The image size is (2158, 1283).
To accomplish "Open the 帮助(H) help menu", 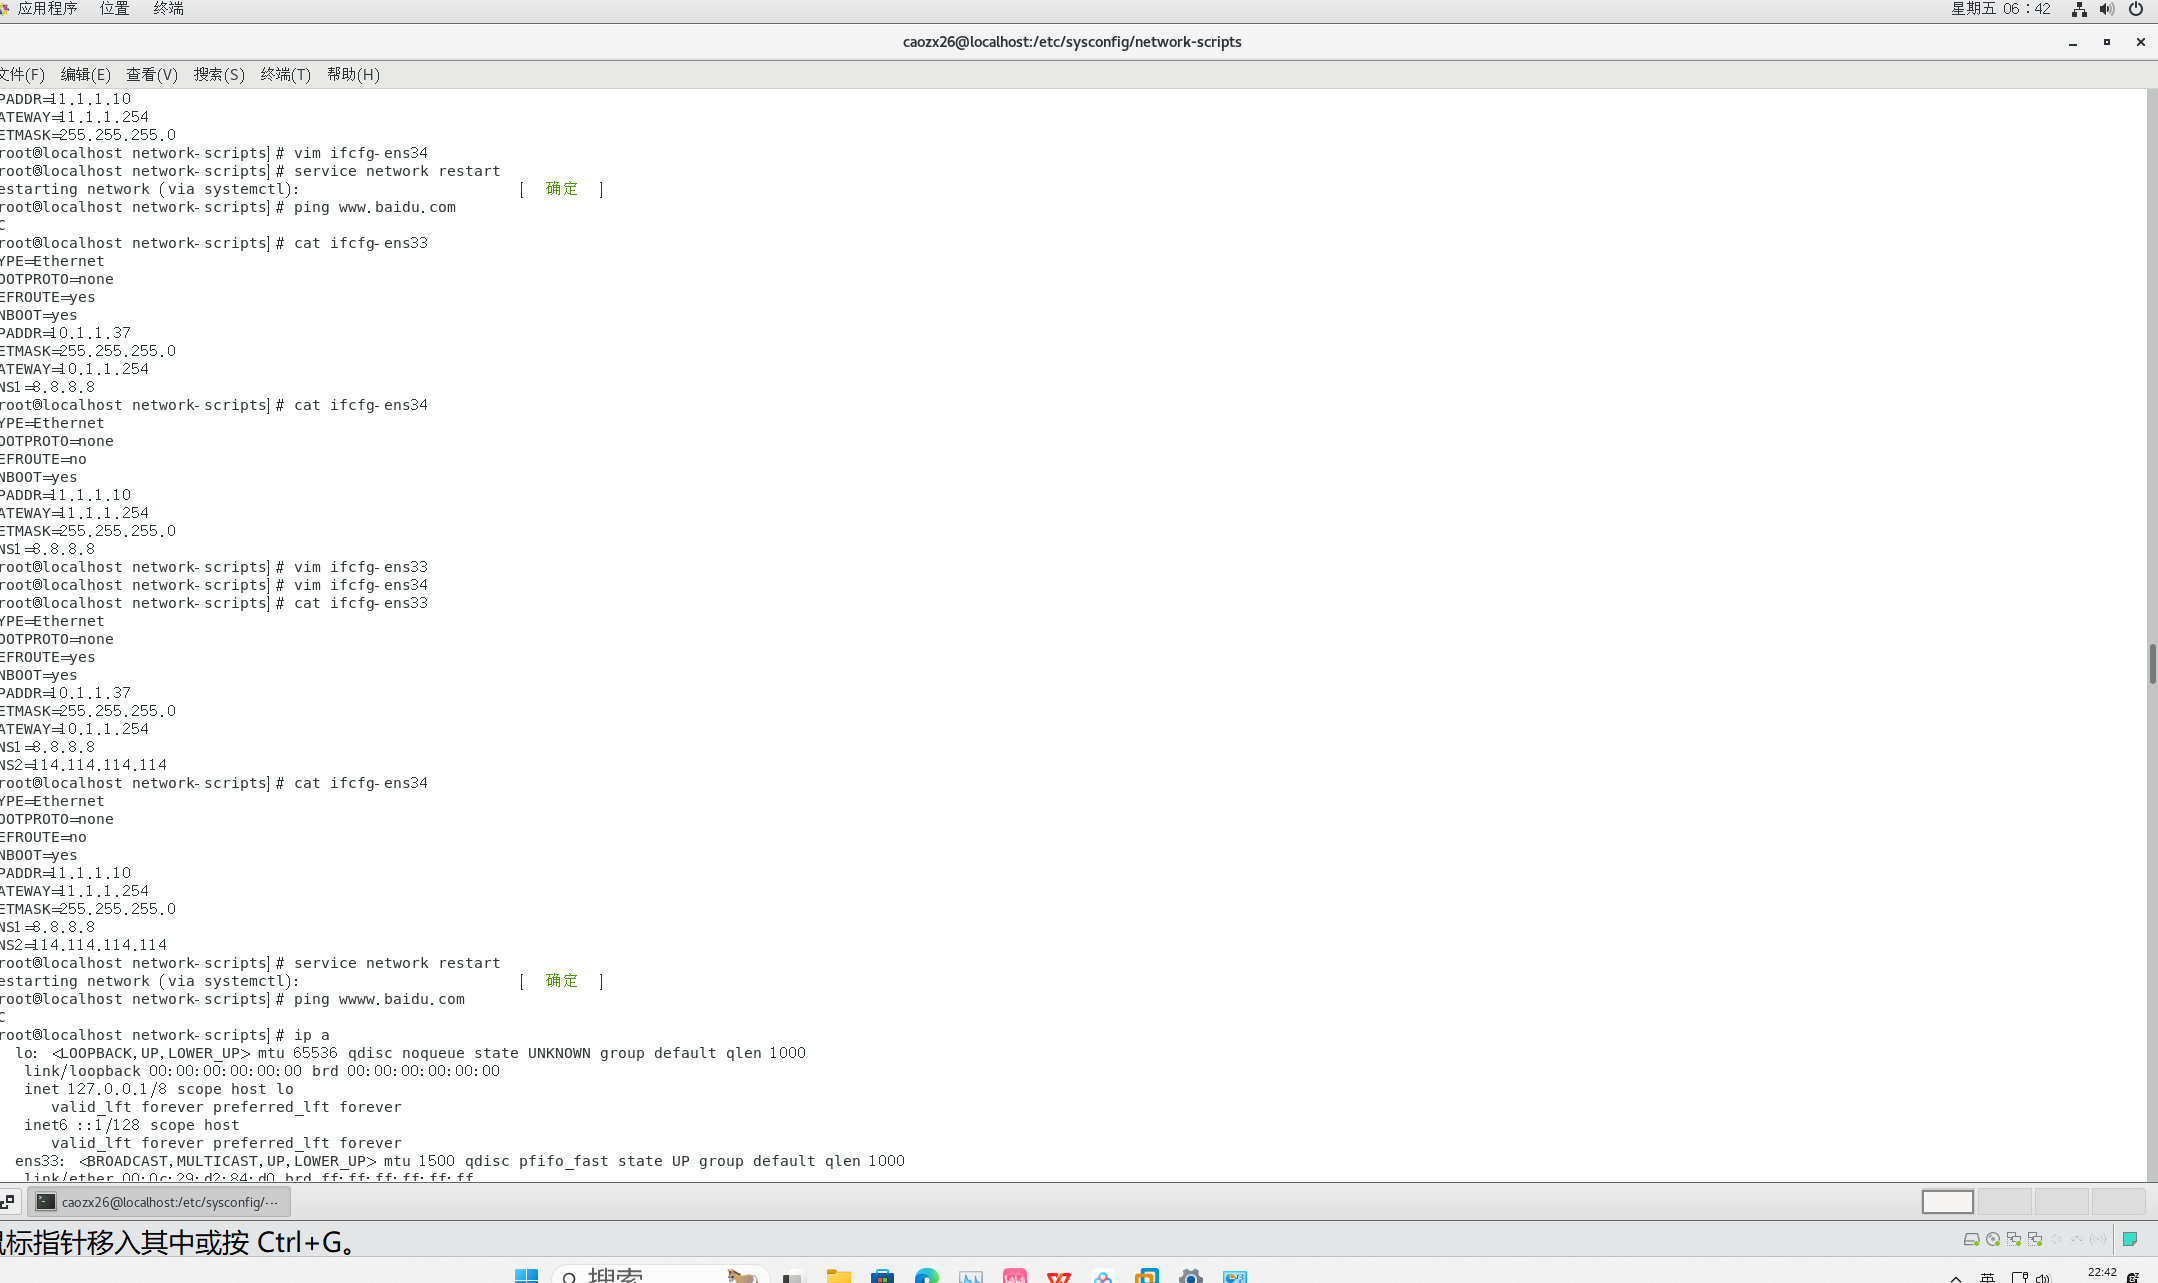I will click(353, 74).
